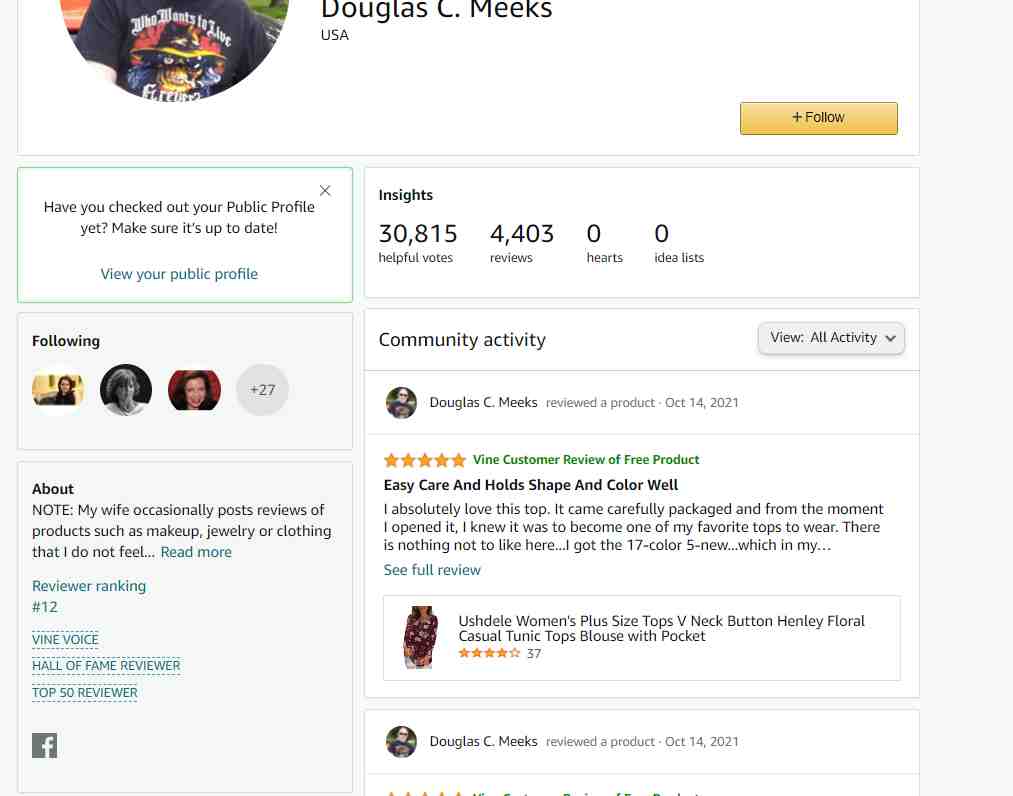Select the TOP 50 REVIEWER badge

click(85, 693)
